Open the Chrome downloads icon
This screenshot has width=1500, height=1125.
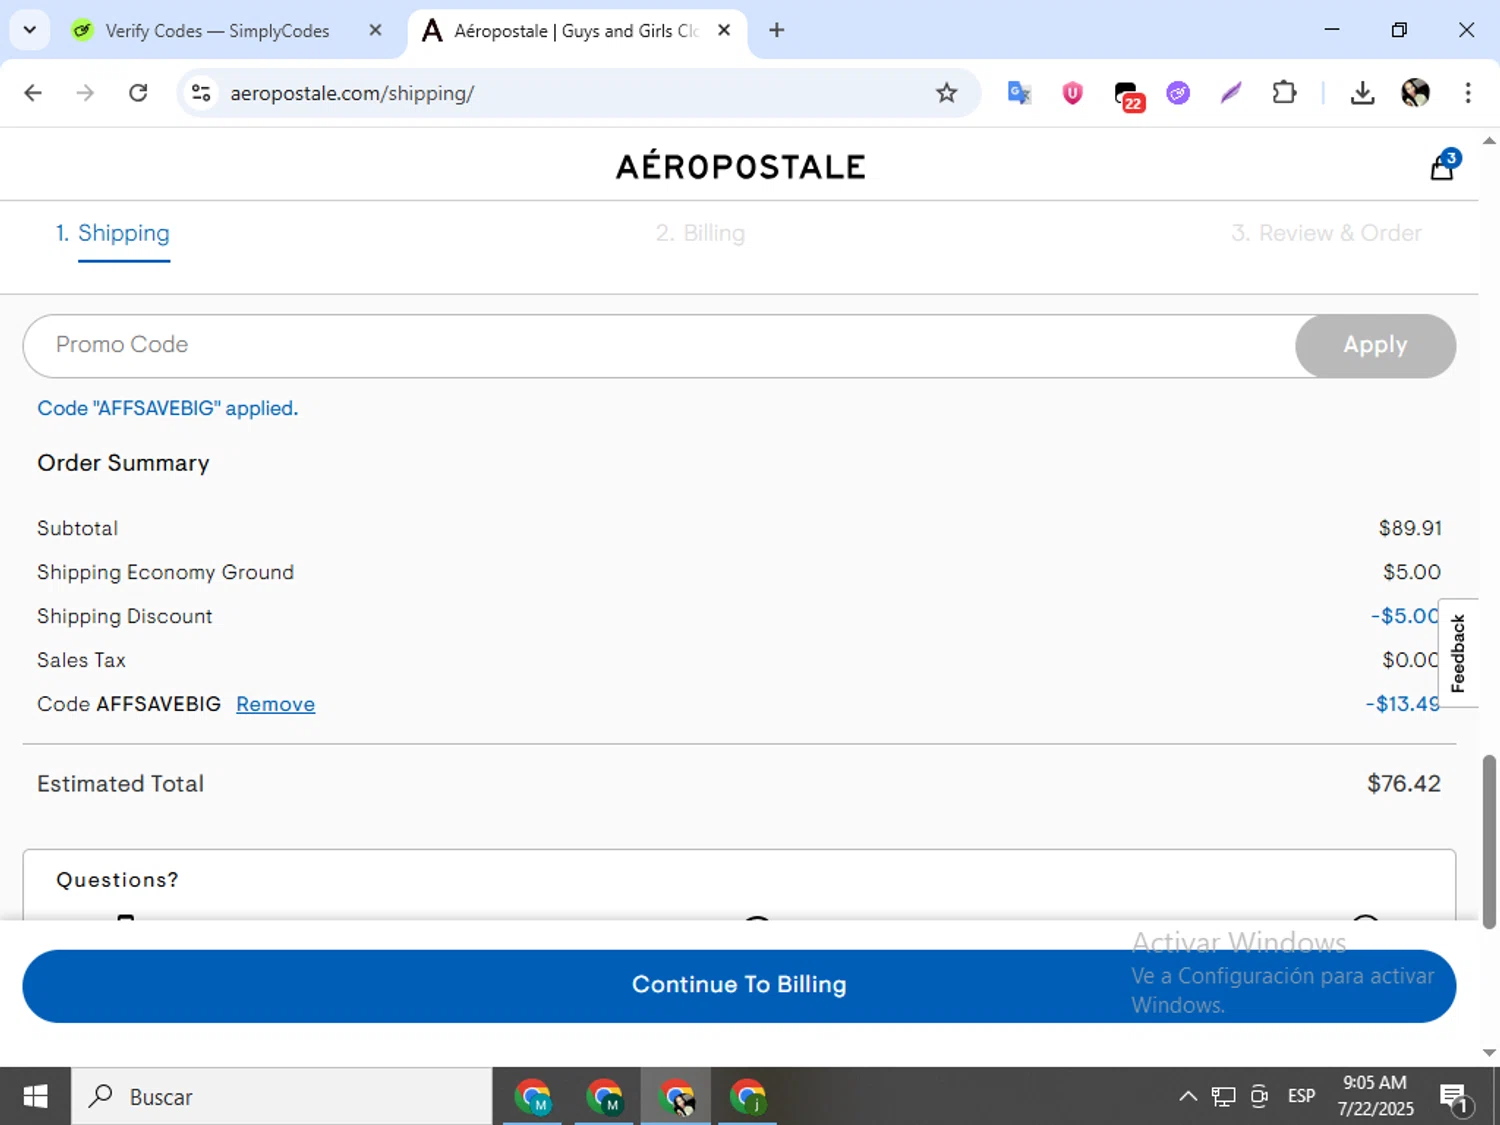tap(1362, 93)
